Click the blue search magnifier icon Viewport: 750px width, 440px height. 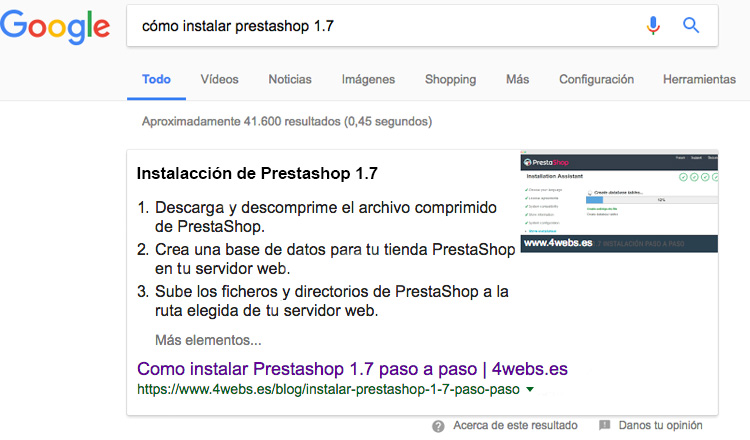point(691,25)
